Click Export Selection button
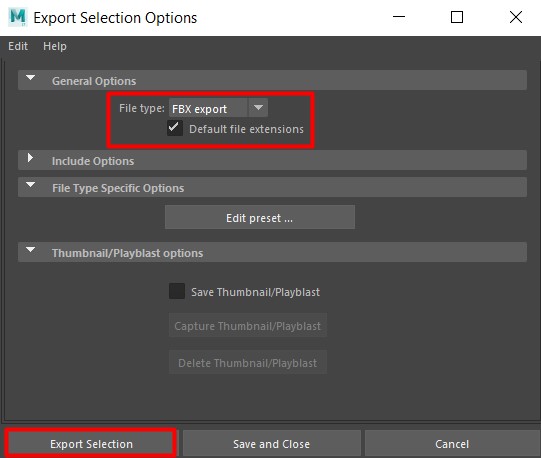The width and height of the screenshot is (541, 458). tap(91, 444)
